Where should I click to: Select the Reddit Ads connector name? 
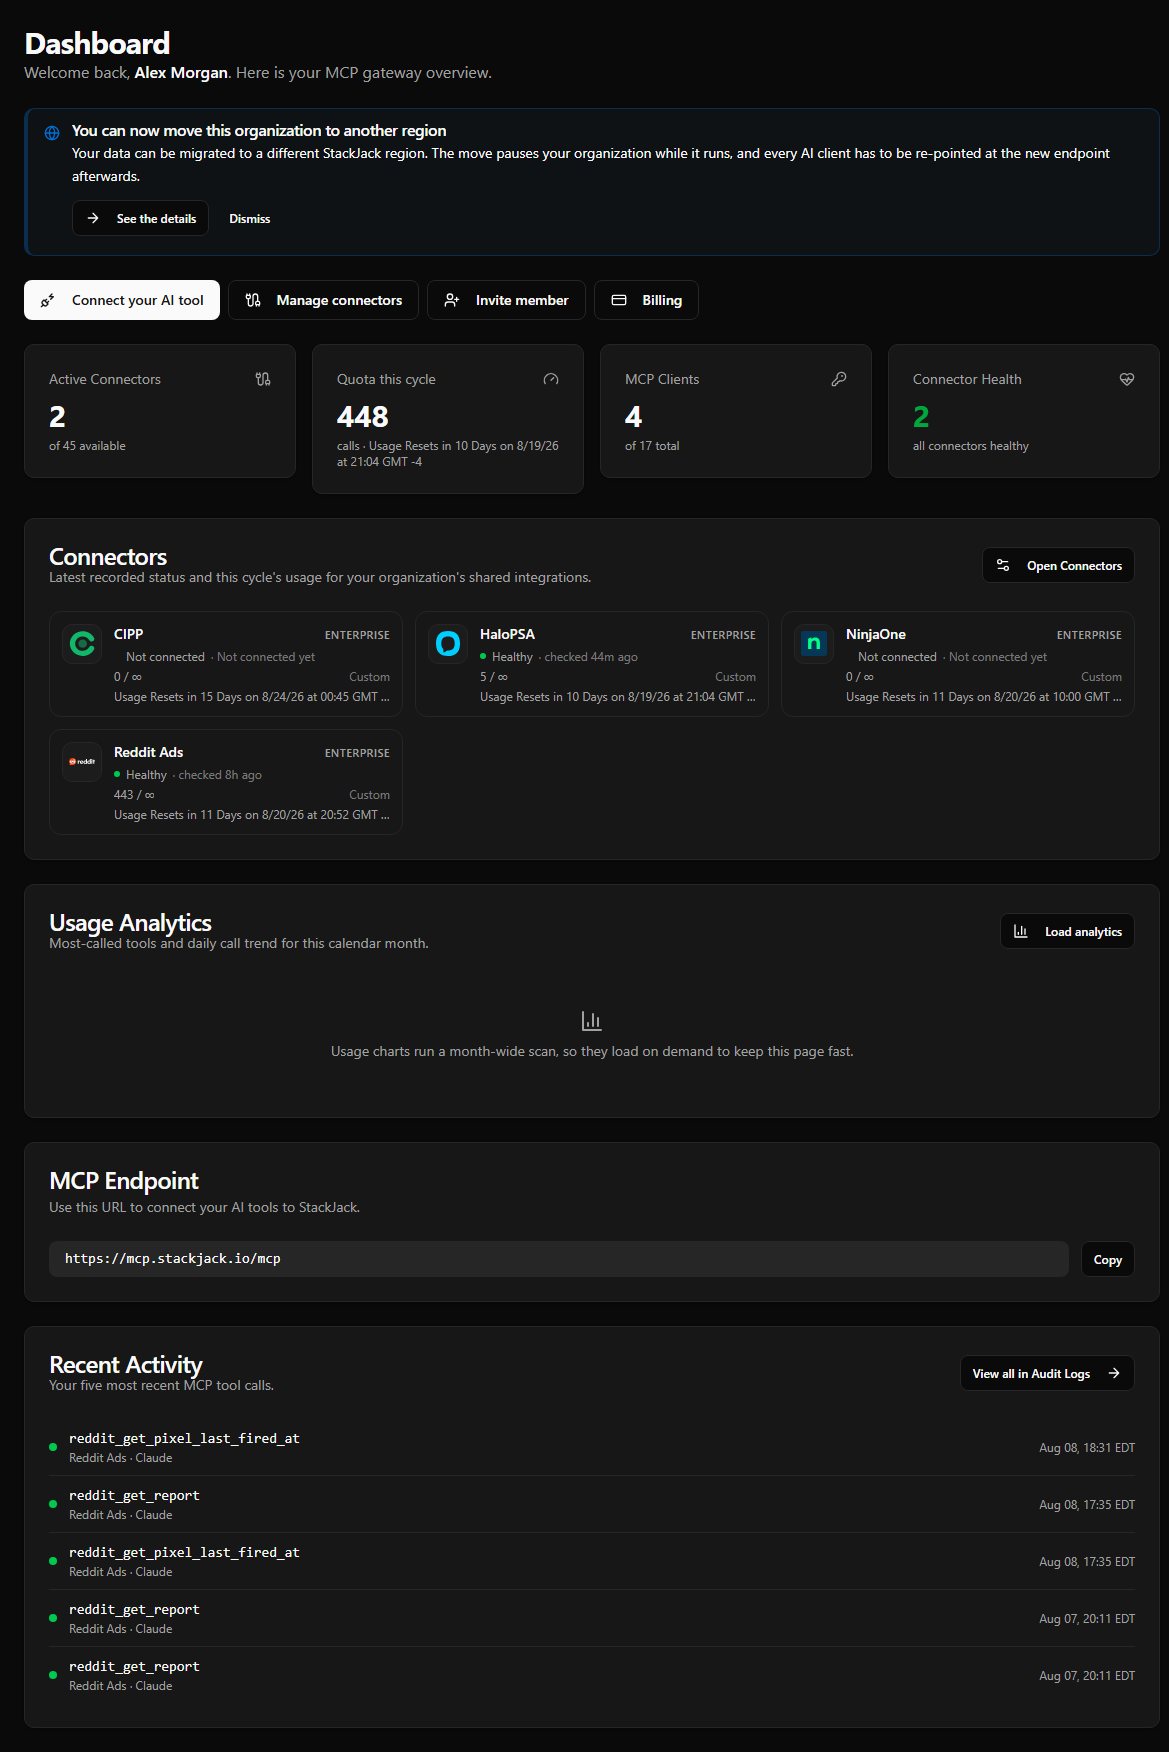148,752
